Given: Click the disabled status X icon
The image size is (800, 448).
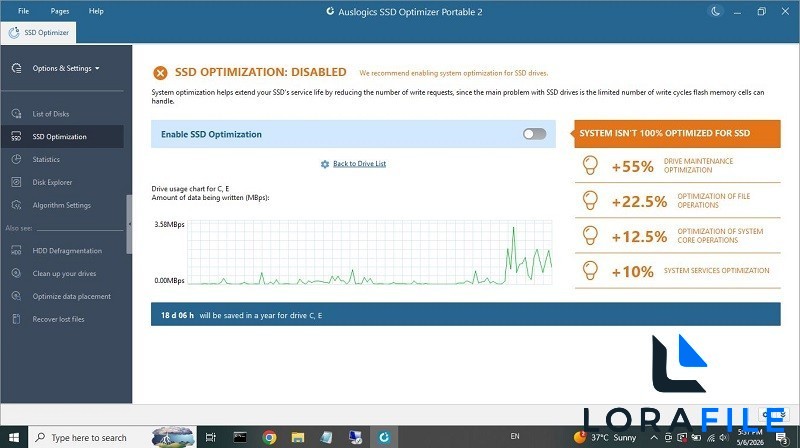Looking at the screenshot, I should pos(160,73).
